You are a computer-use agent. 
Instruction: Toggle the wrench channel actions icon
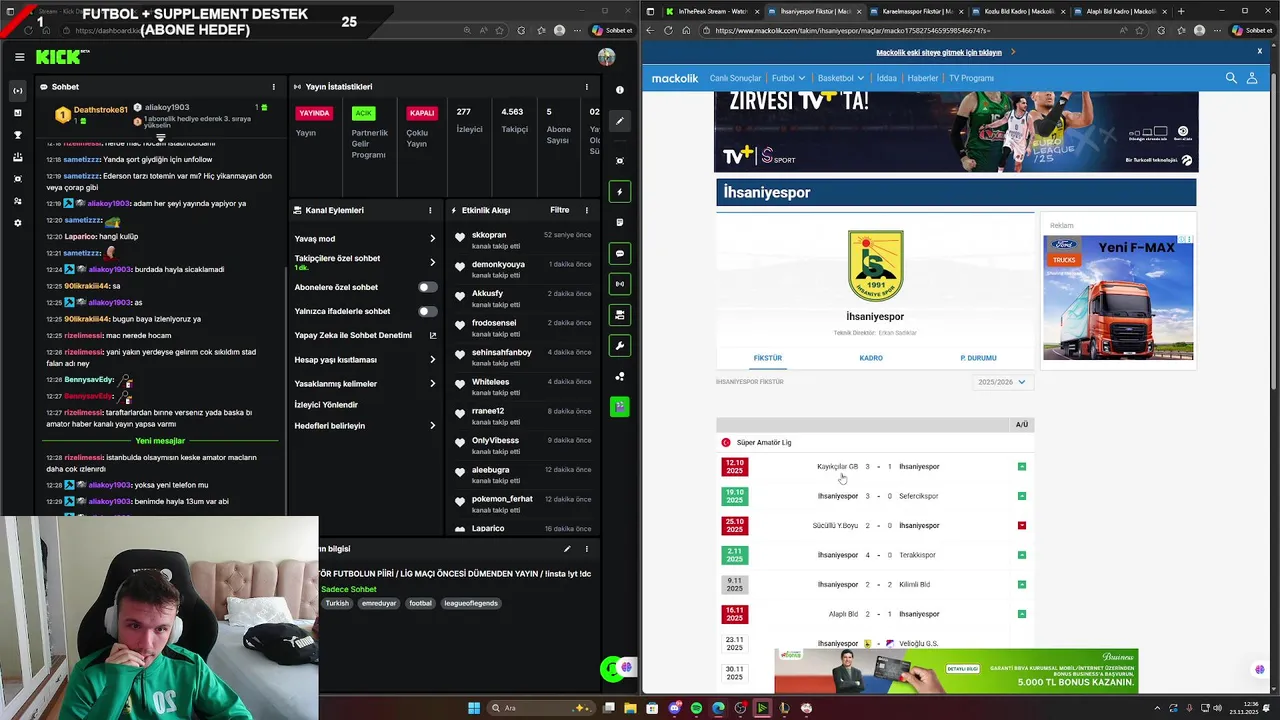(x=620, y=346)
